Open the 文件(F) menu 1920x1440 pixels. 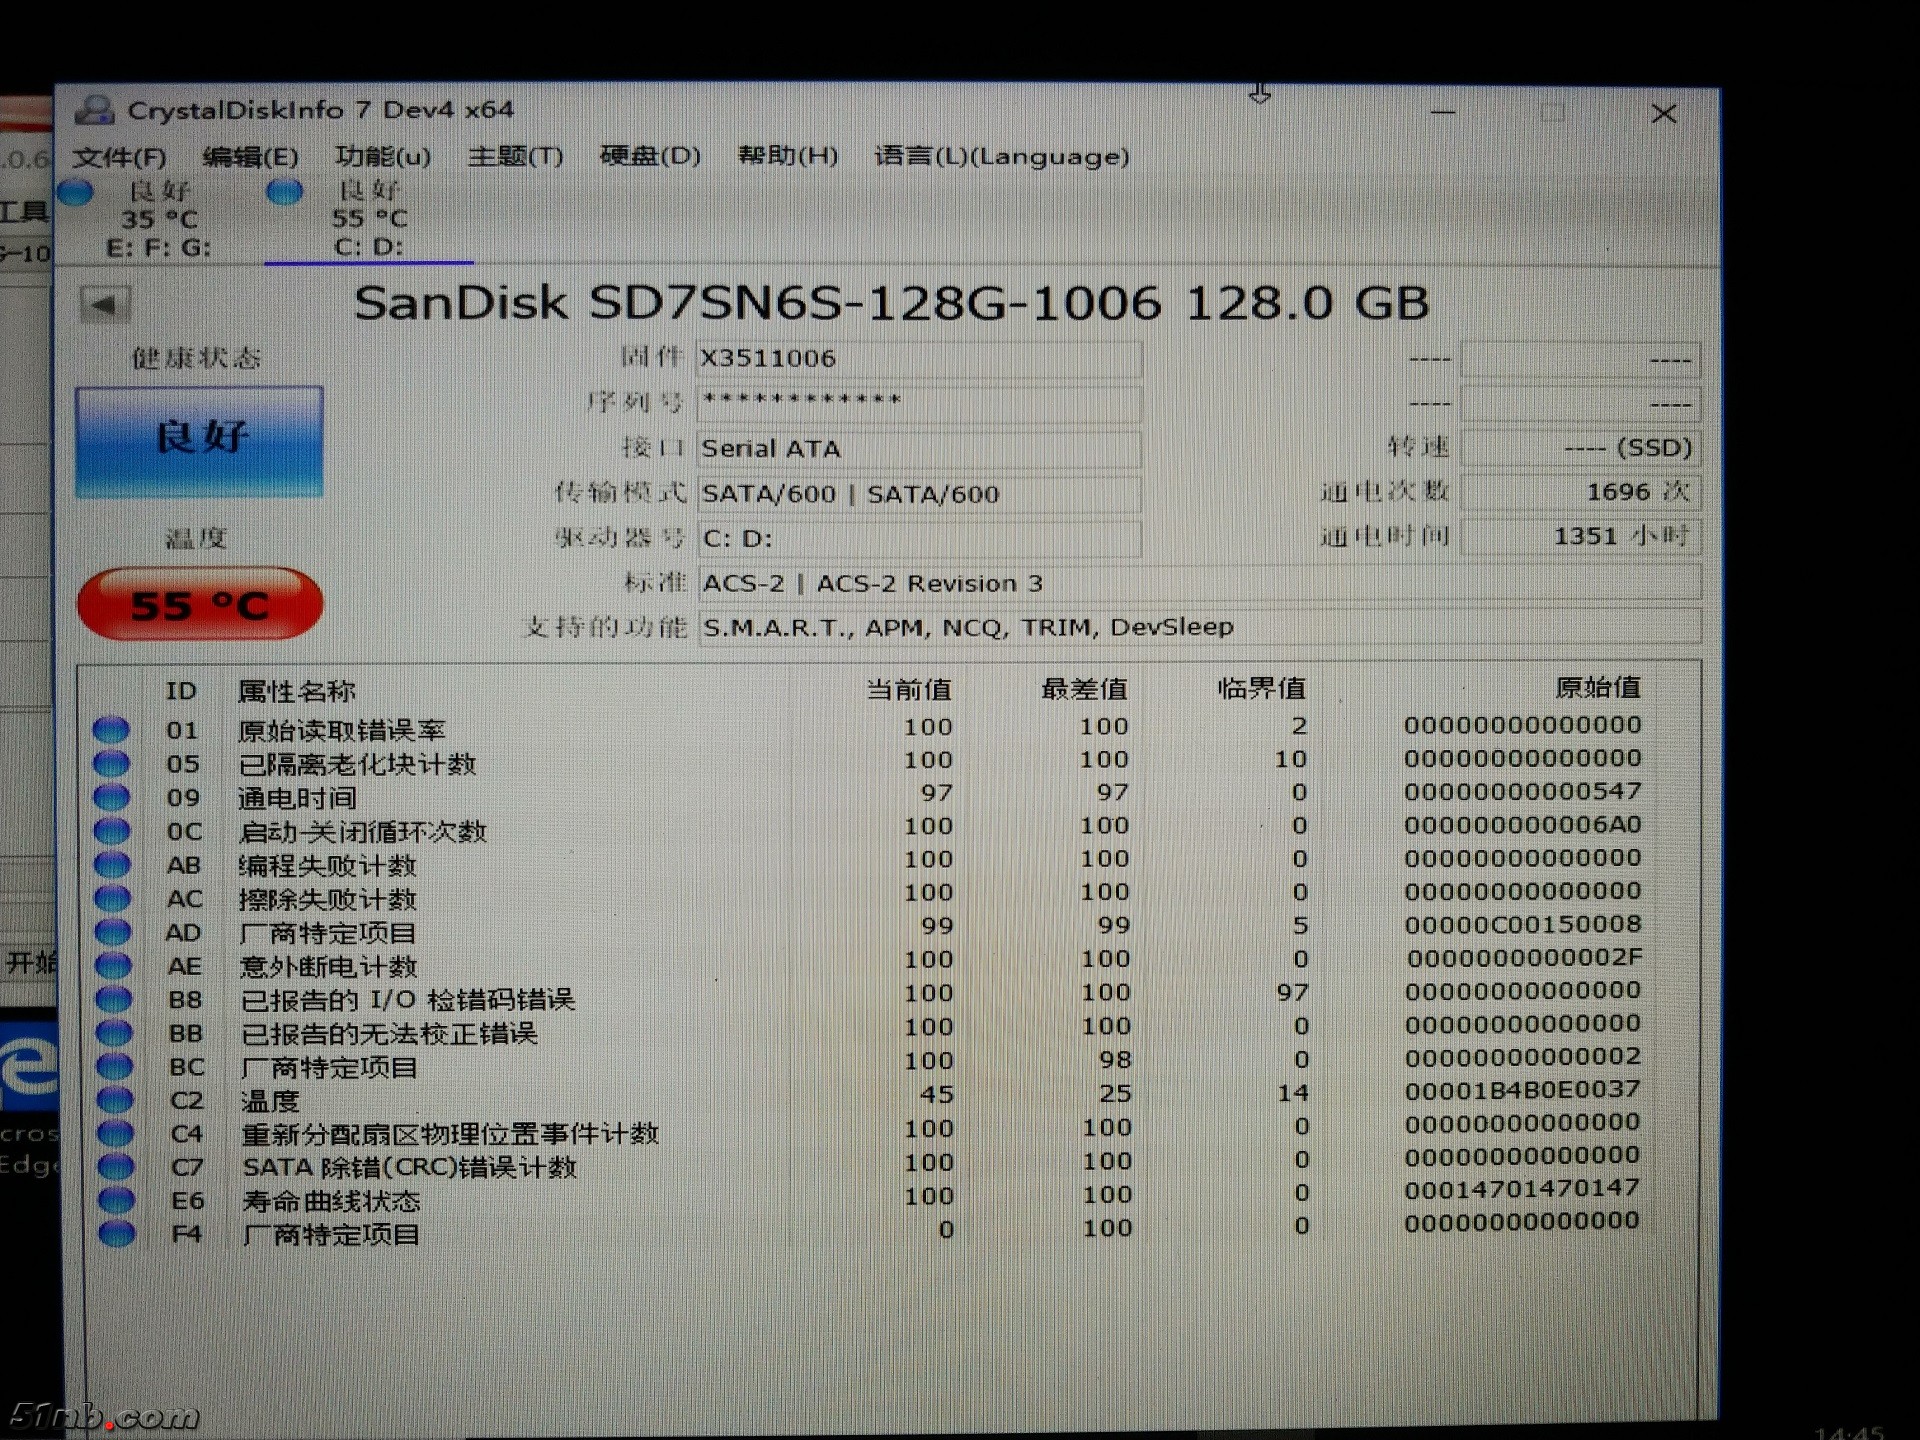pyautogui.click(x=119, y=157)
